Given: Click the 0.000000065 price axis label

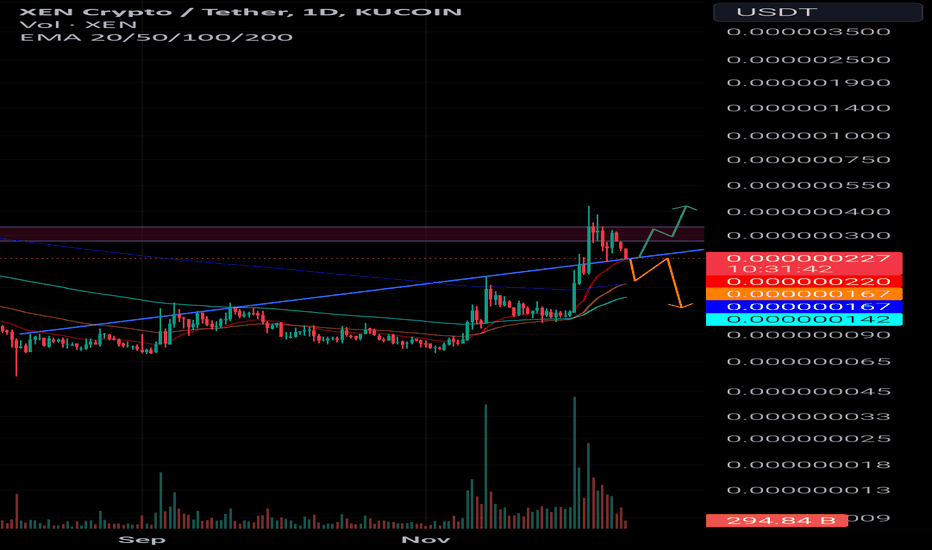Looking at the screenshot, I should click(x=808, y=362).
